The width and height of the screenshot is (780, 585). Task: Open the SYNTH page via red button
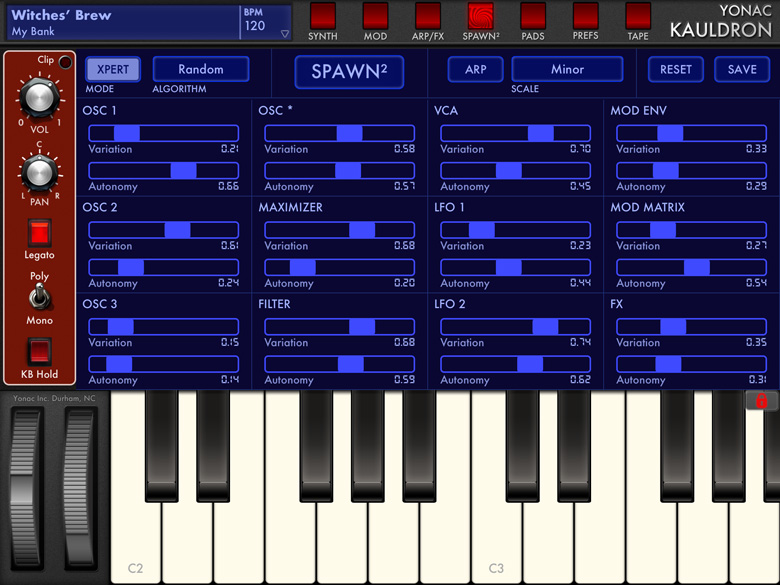click(x=322, y=16)
